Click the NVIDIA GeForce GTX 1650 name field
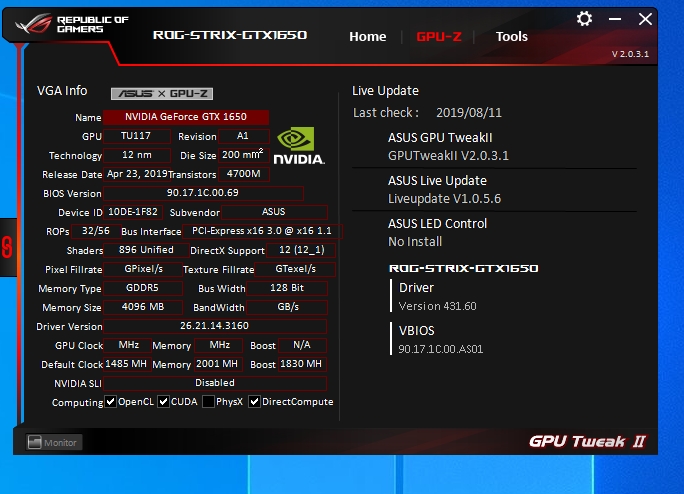684x494 pixels. point(187,117)
